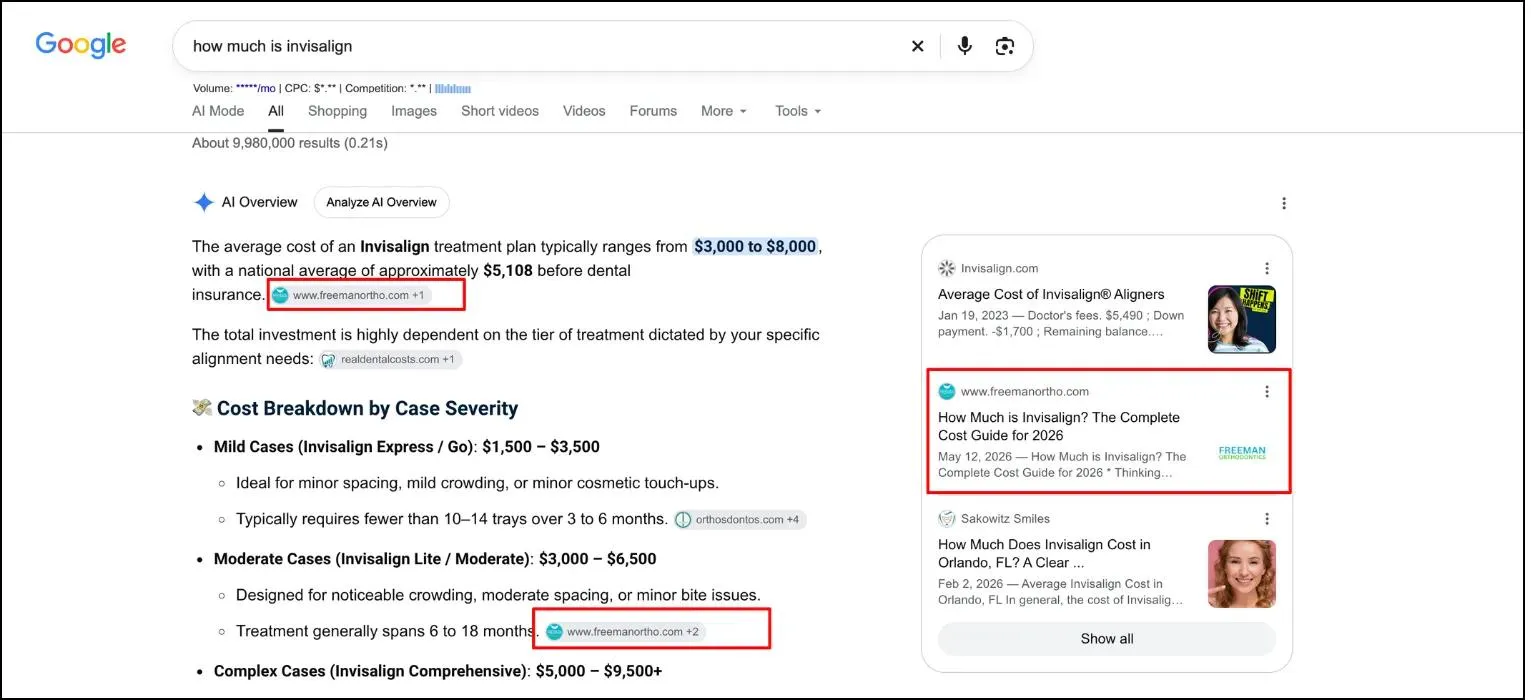
Task: Click the money emoji beside Cost Breakdown
Action: 202,408
